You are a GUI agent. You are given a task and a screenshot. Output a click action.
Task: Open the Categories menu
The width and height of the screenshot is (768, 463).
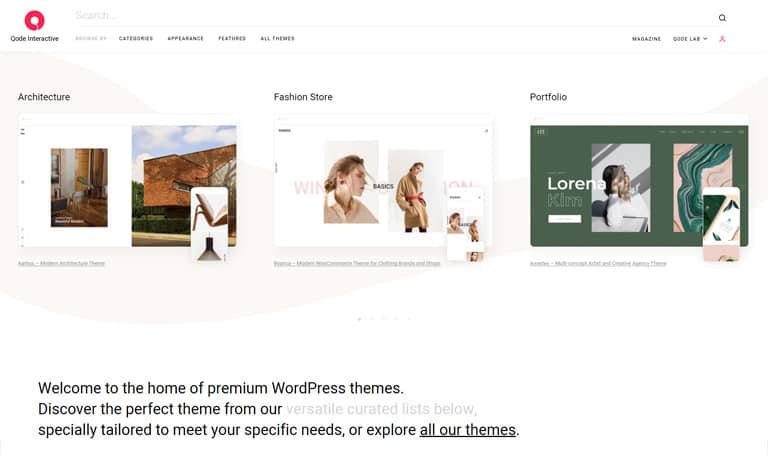tap(136, 39)
